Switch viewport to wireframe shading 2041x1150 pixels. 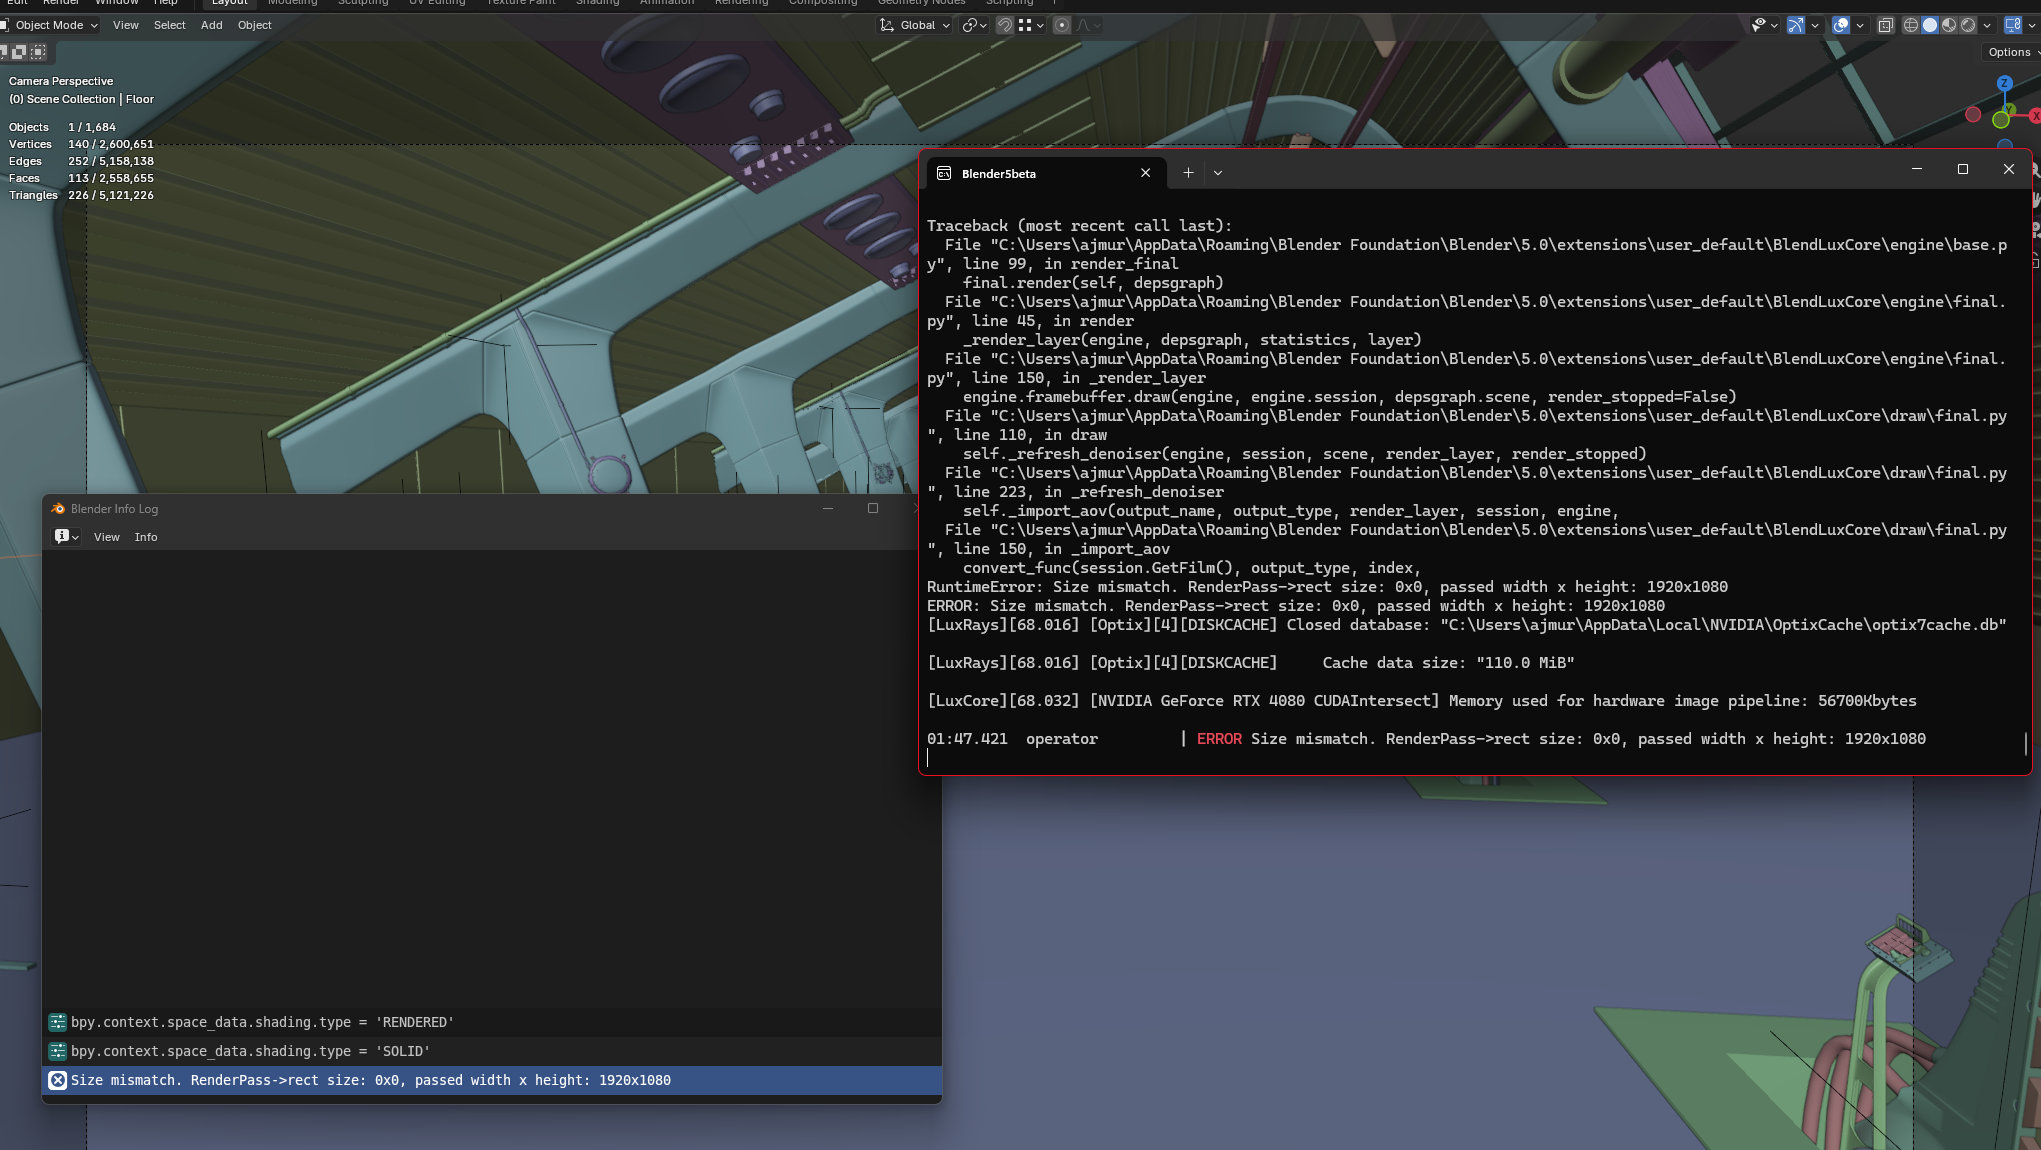coord(1910,25)
